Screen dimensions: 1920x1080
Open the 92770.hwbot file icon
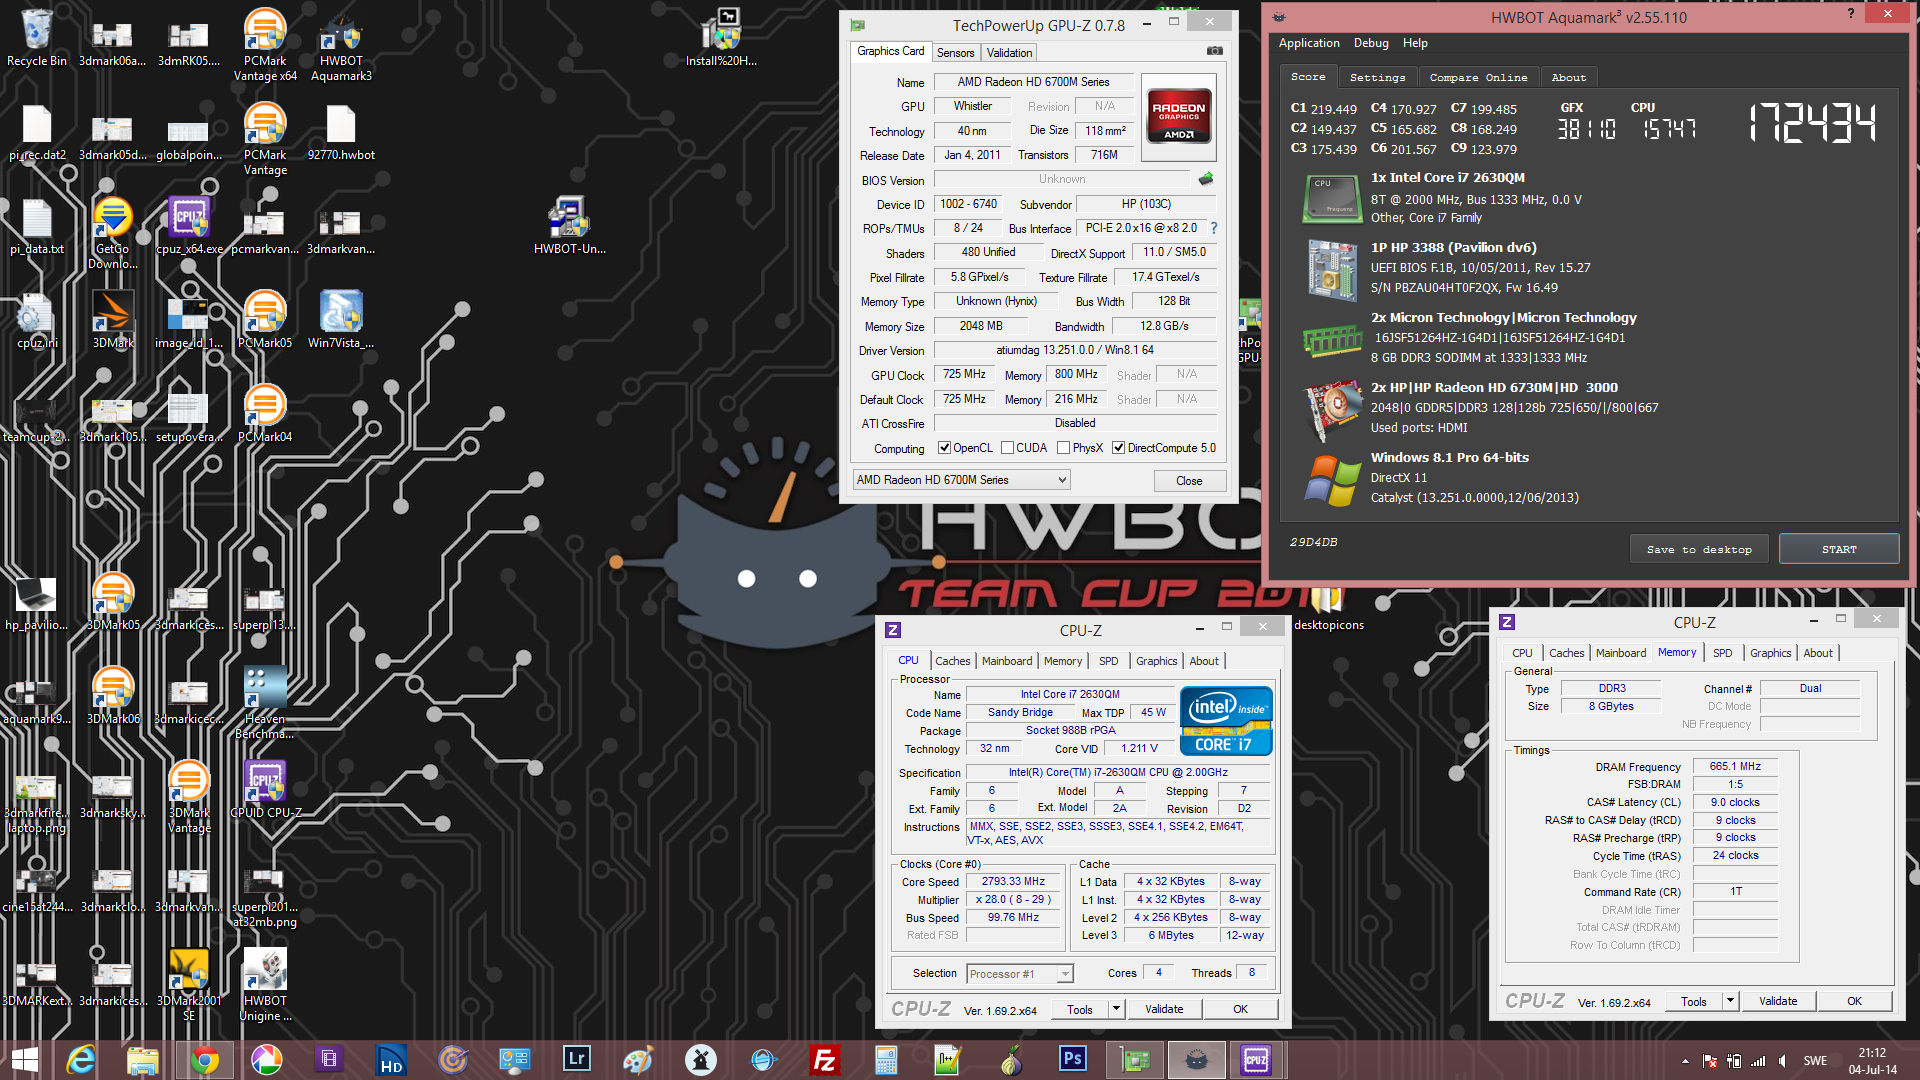(x=341, y=133)
